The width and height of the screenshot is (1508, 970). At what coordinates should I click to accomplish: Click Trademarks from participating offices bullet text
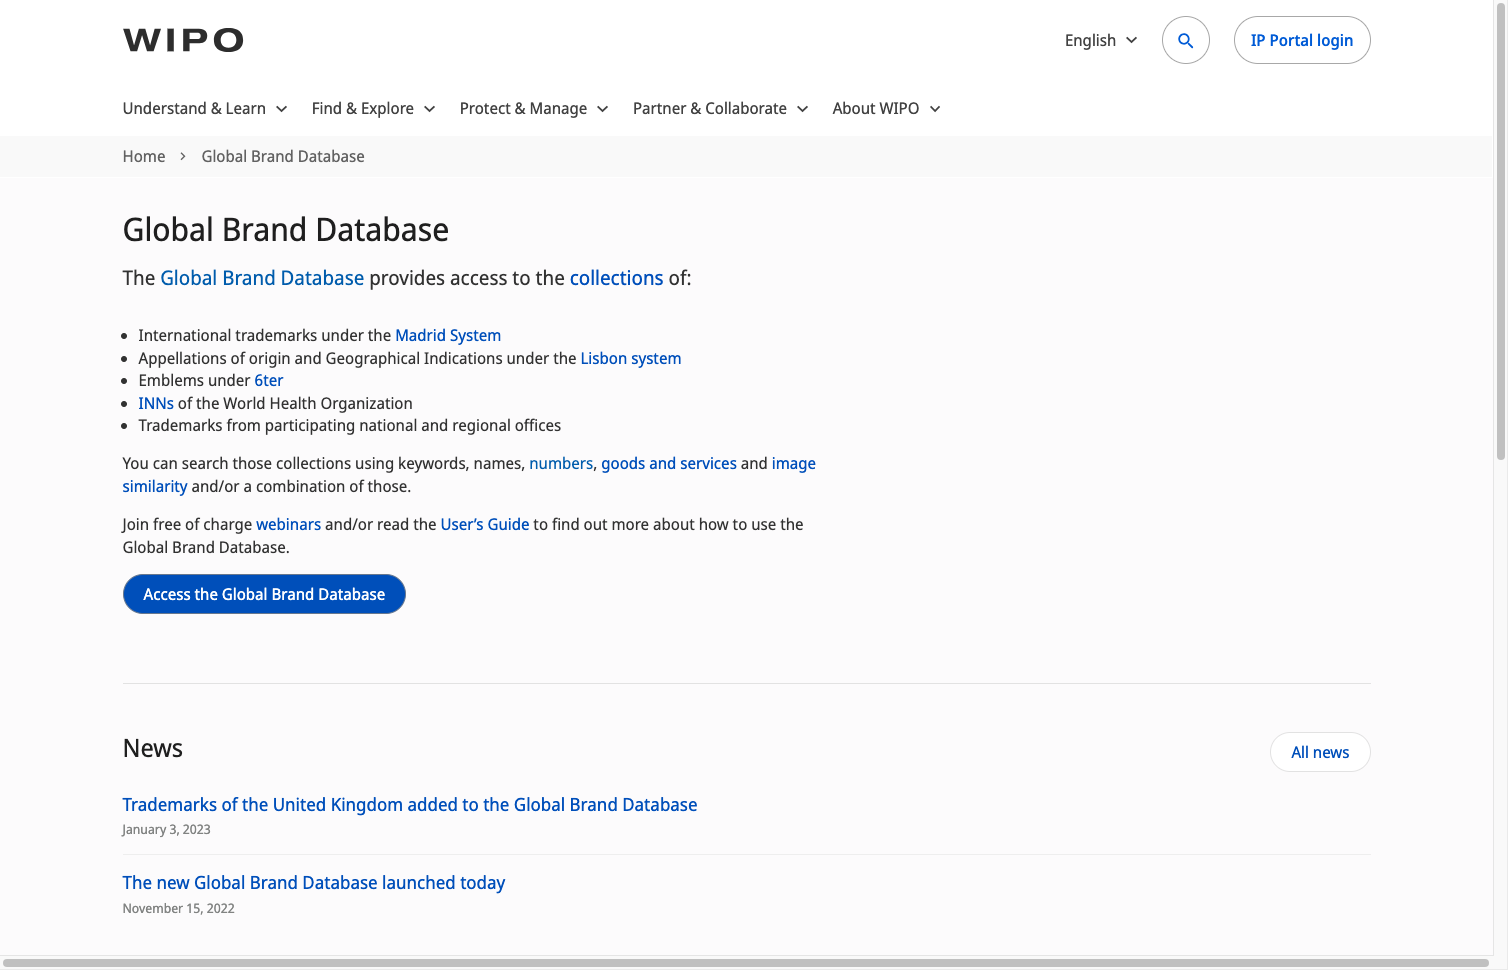pos(350,425)
